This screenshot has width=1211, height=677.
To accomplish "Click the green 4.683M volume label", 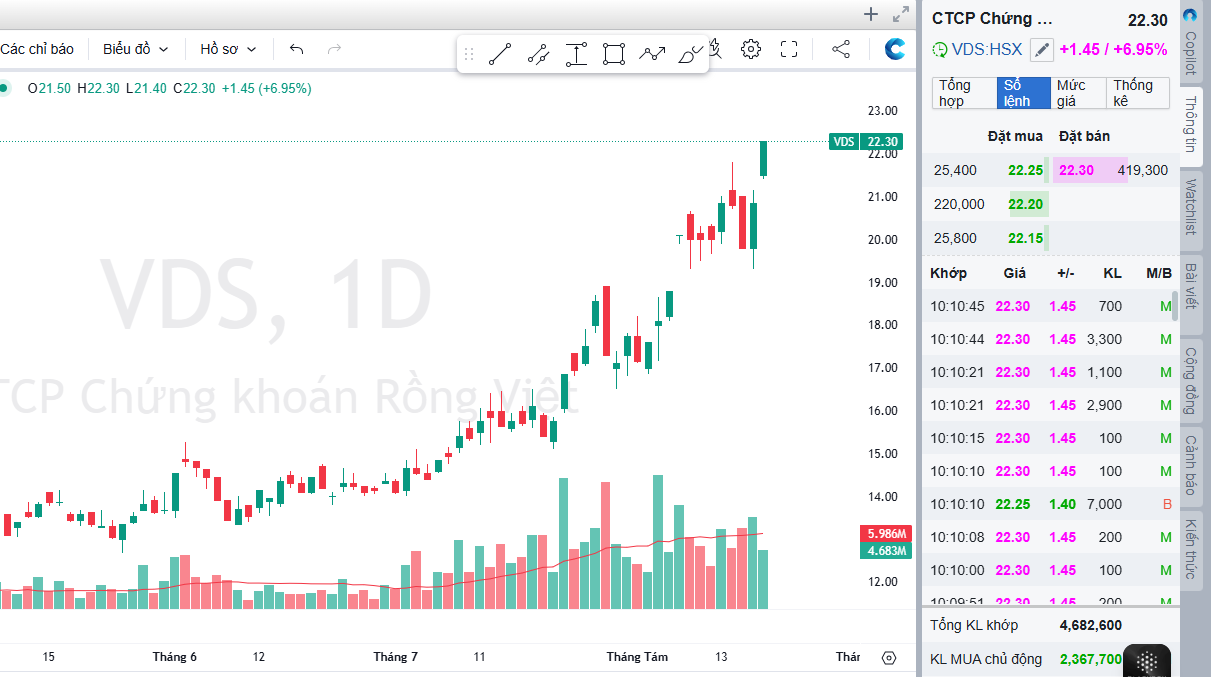I will (886, 550).
